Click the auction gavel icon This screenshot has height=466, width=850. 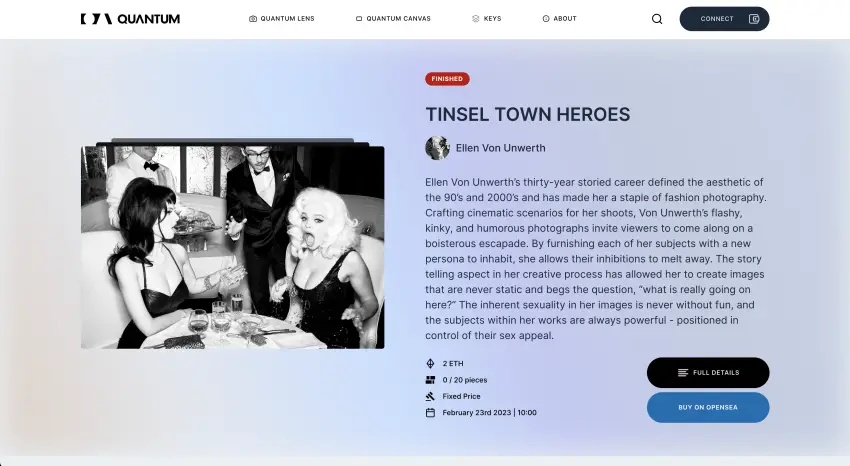(x=430, y=396)
